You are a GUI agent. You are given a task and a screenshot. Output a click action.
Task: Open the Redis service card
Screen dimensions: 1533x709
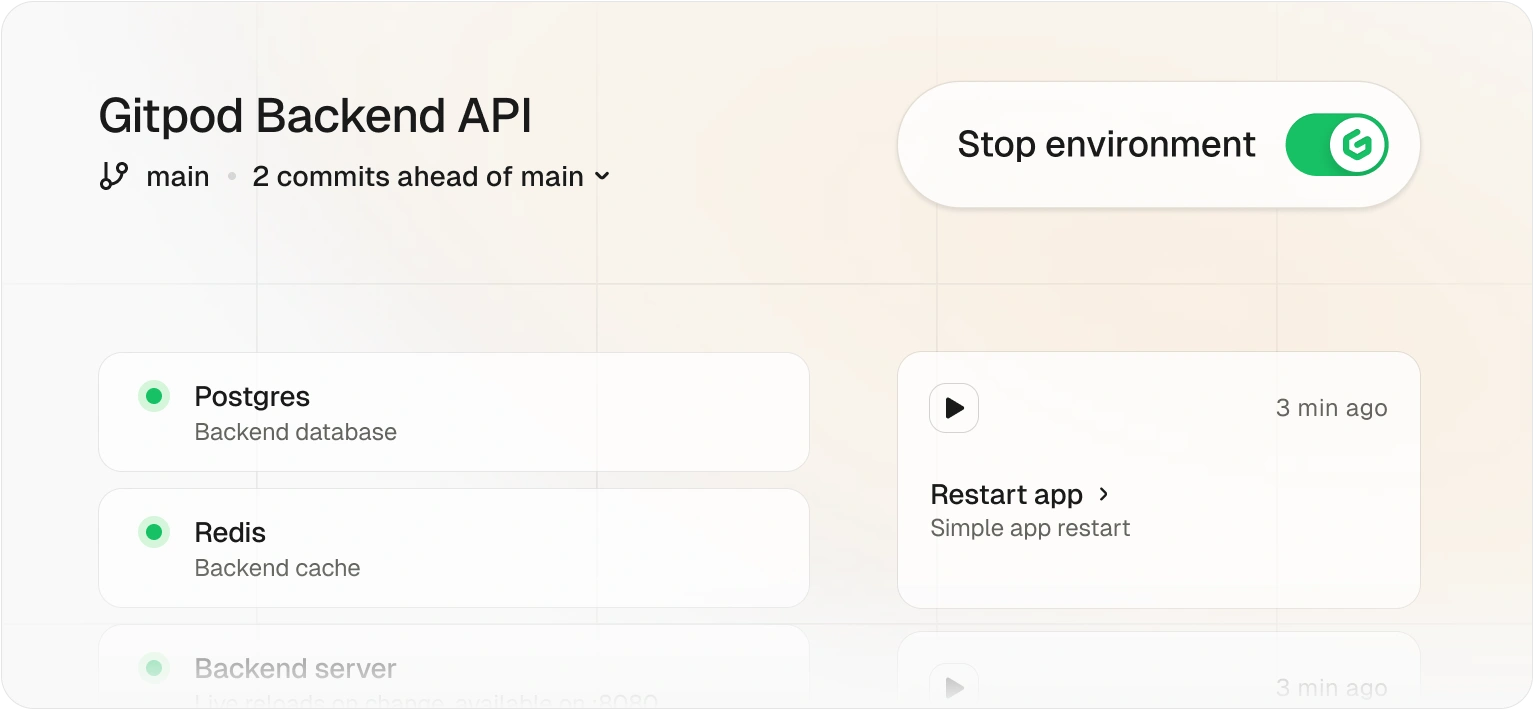click(454, 548)
